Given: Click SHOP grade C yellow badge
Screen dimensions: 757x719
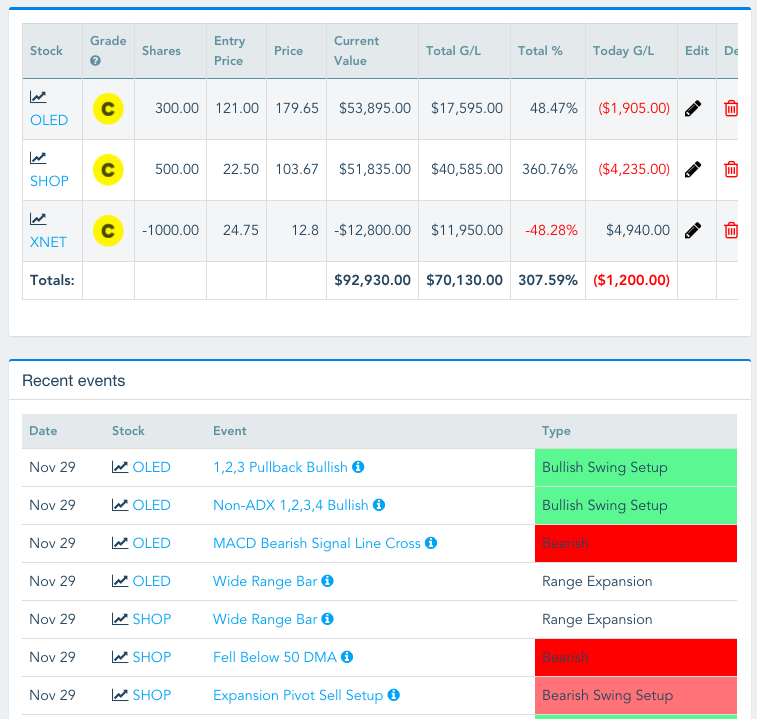Looking at the screenshot, I should tap(108, 169).
